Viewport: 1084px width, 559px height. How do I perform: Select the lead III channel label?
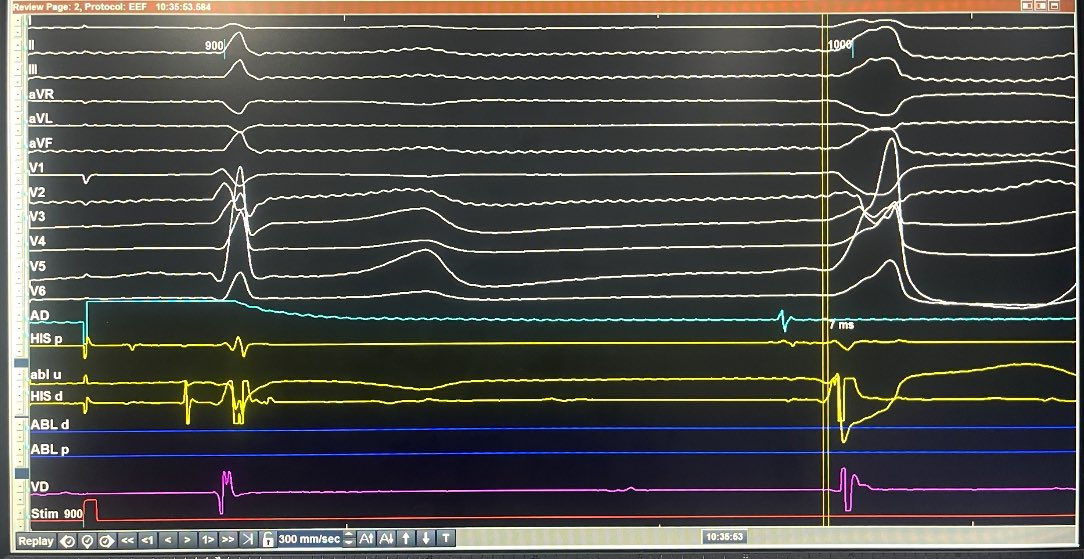coord(33,69)
